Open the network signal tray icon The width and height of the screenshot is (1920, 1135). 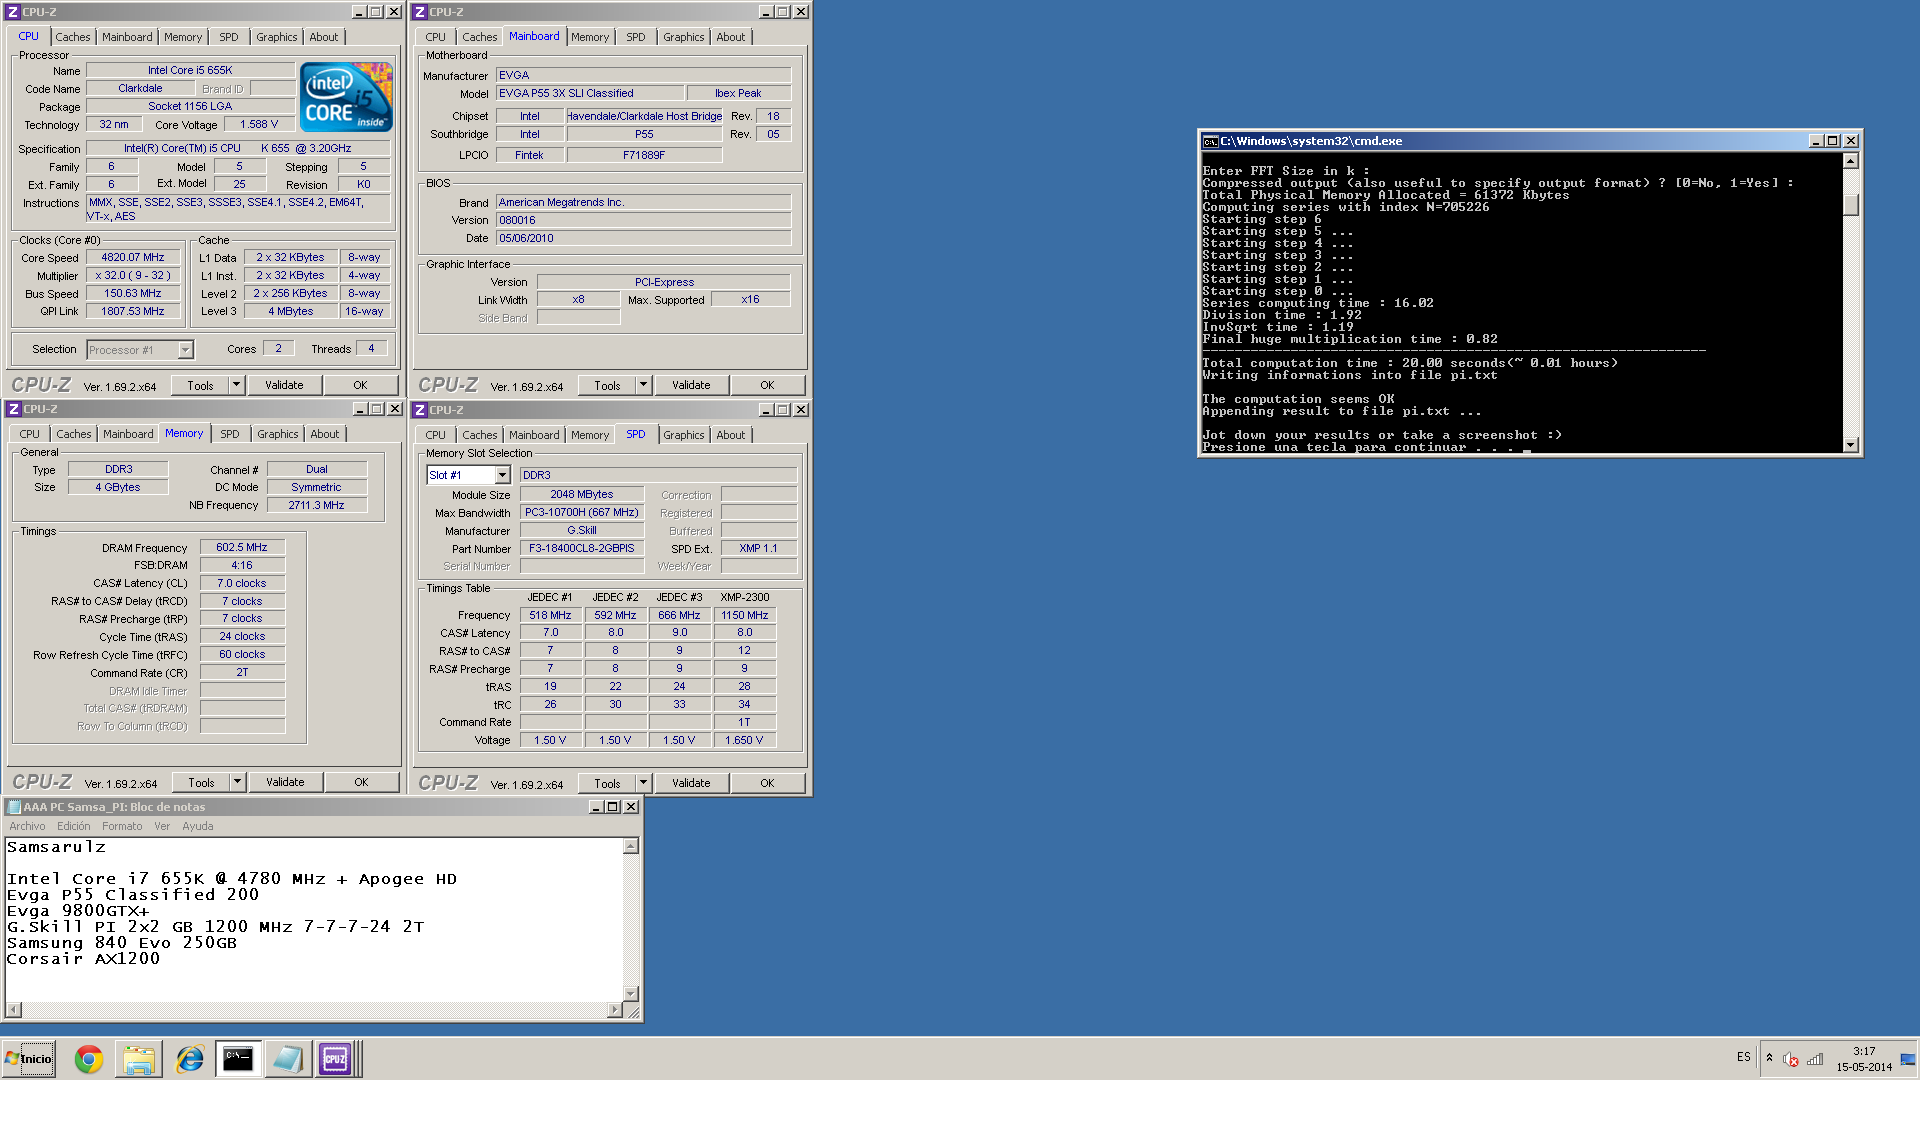pos(1815,1060)
